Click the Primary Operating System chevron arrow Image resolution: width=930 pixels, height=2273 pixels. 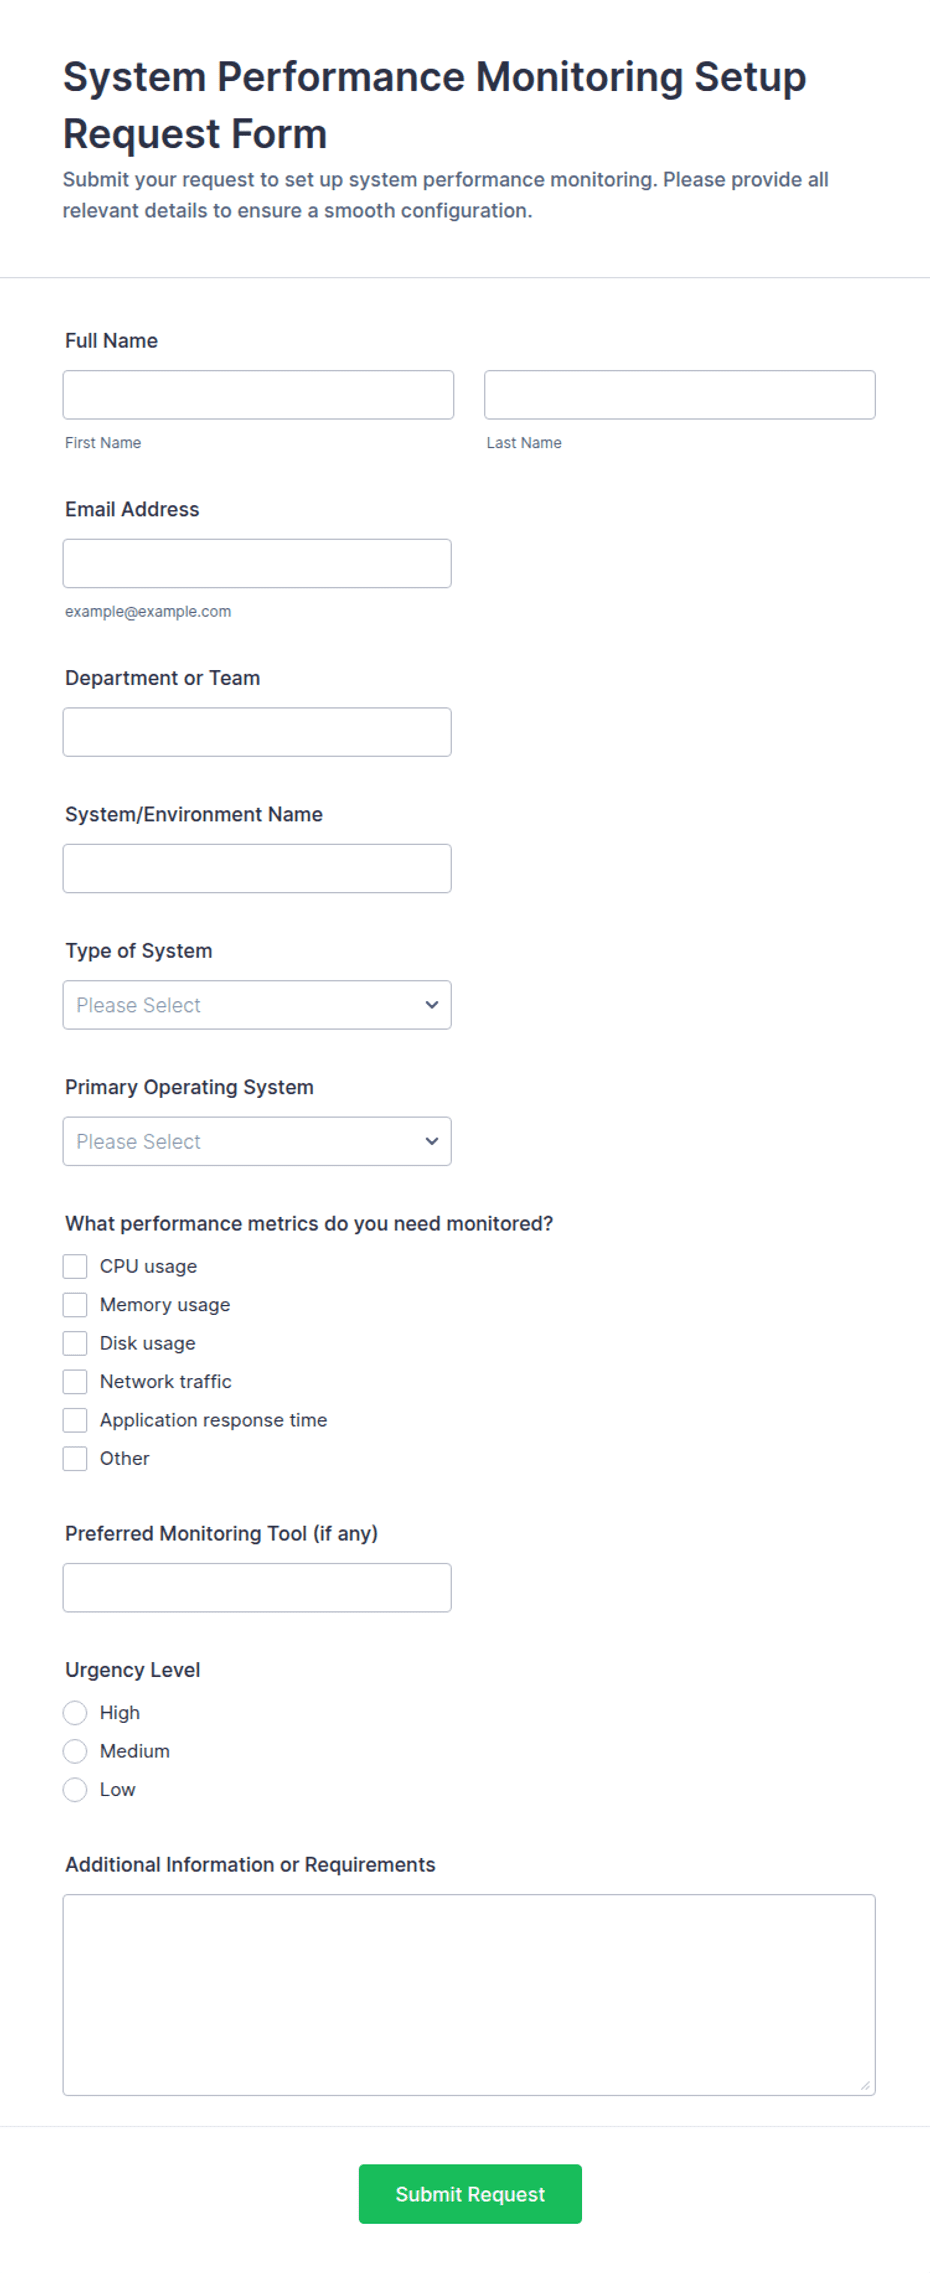[432, 1141]
